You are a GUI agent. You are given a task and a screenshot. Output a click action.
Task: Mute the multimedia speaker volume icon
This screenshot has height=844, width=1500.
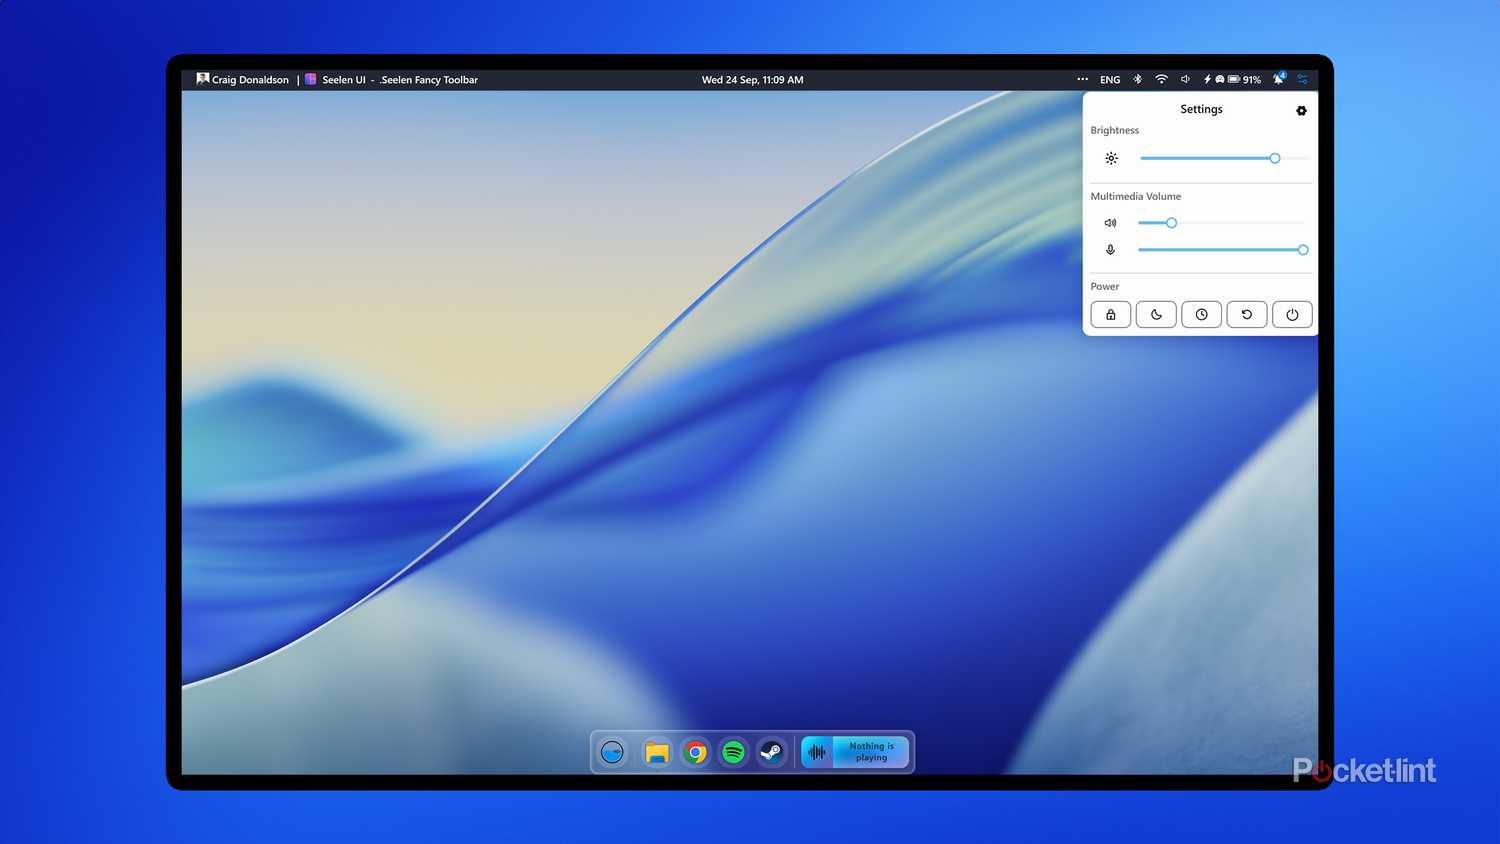[1110, 223]
